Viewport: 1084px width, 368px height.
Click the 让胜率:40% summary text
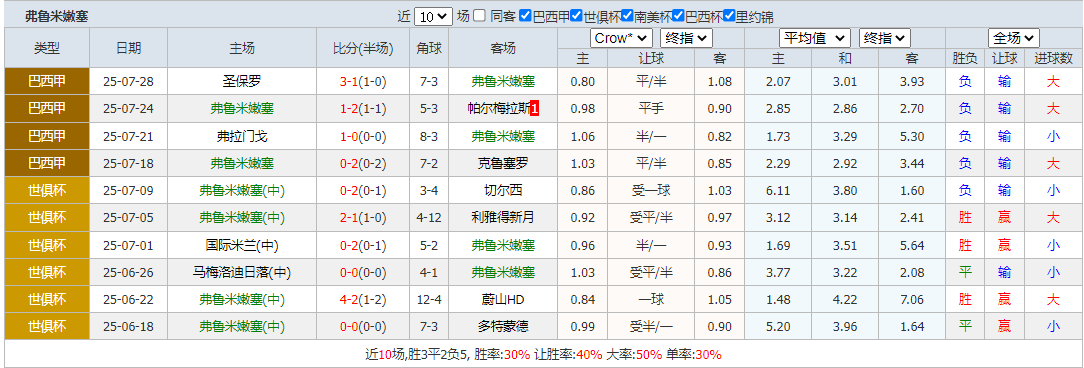pyautogui.click(x=568, y=355)
